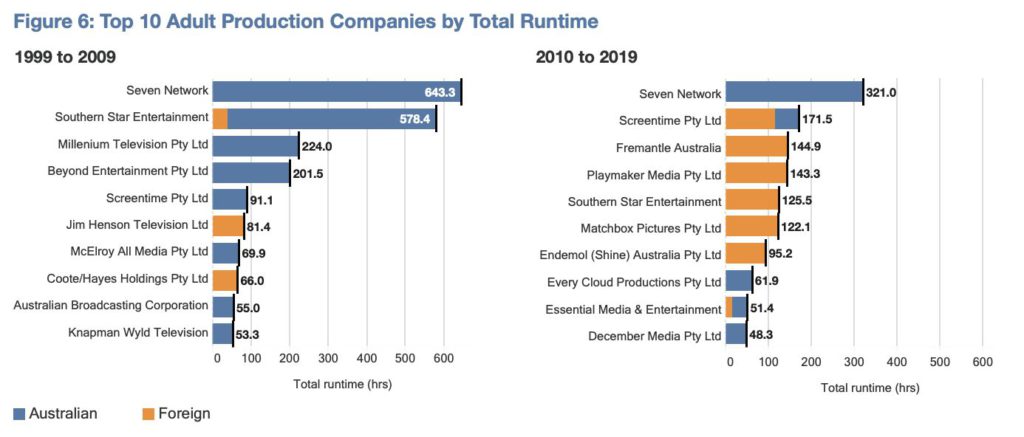Click the orange Foreign legend swatch
This screenshot has height=437, width=1024.
click(146, 413)
